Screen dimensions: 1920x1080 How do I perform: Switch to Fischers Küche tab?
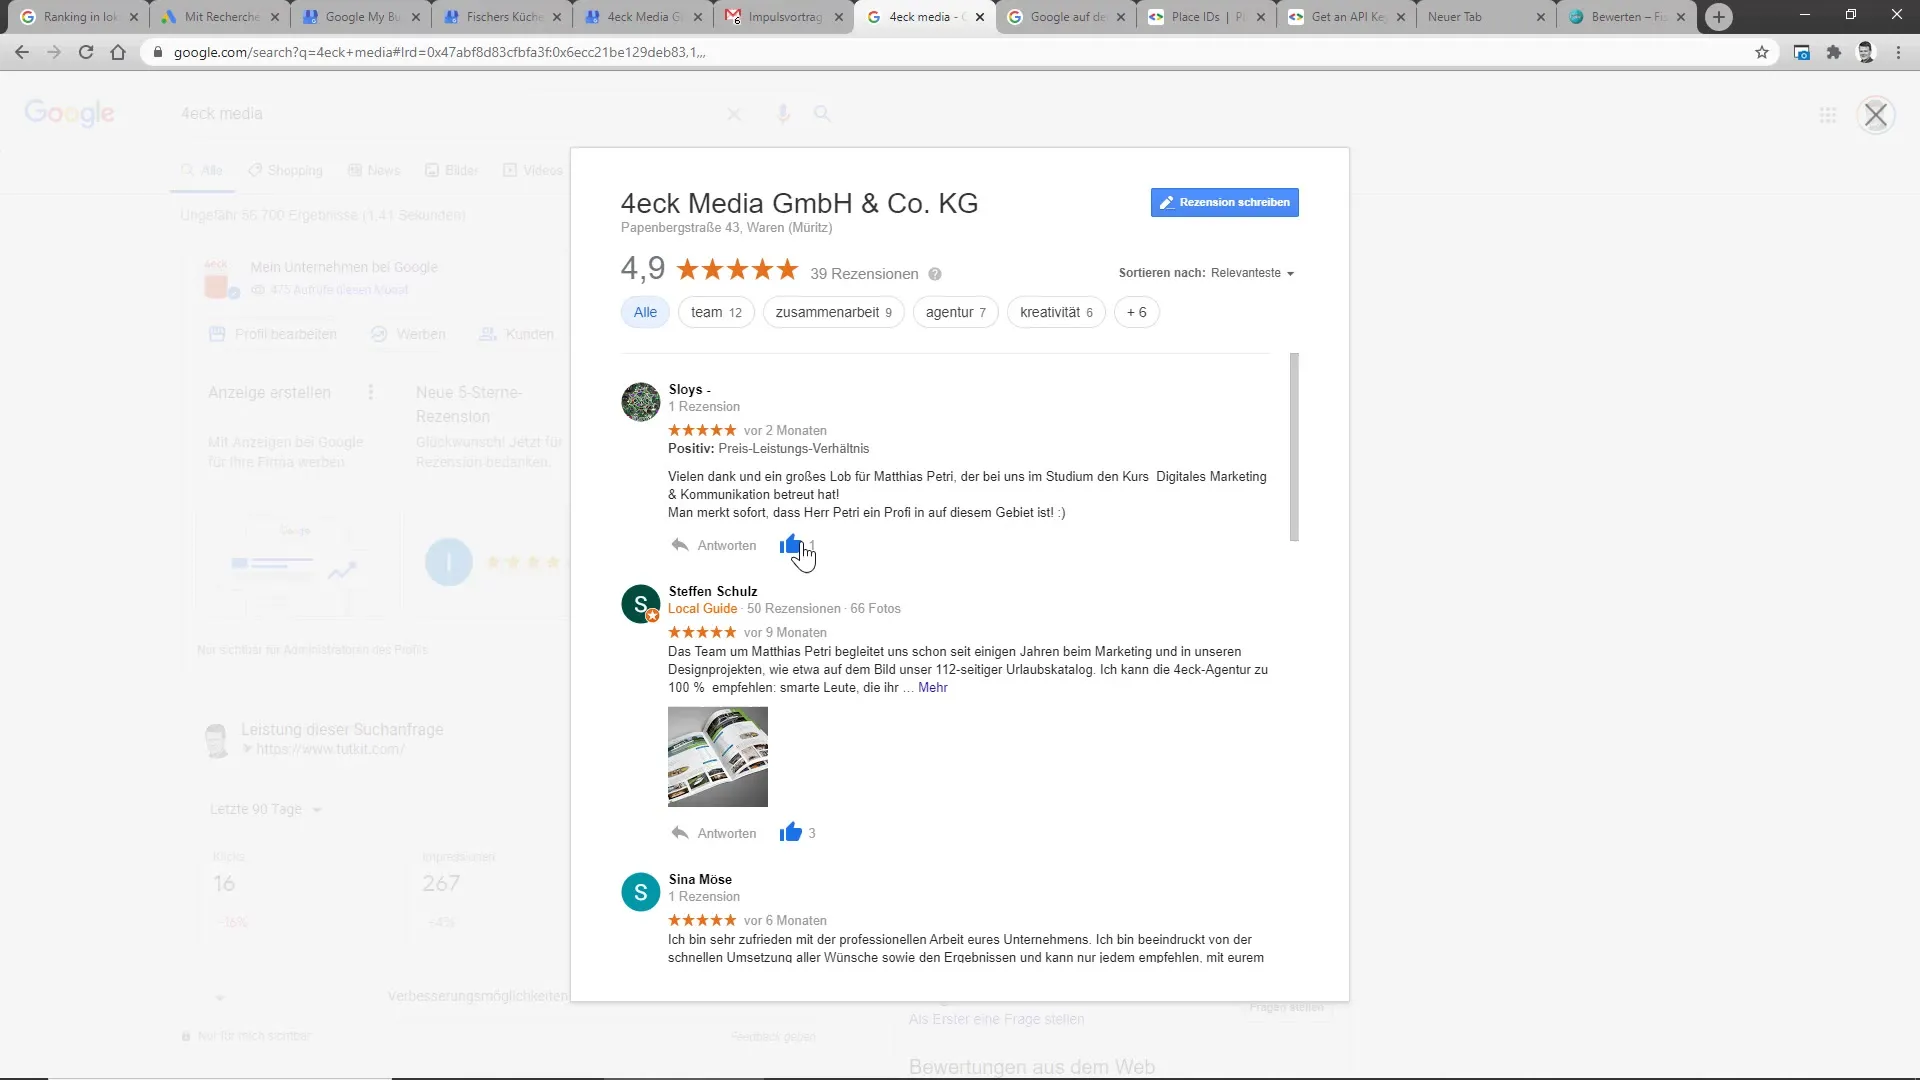pos(503,17)
